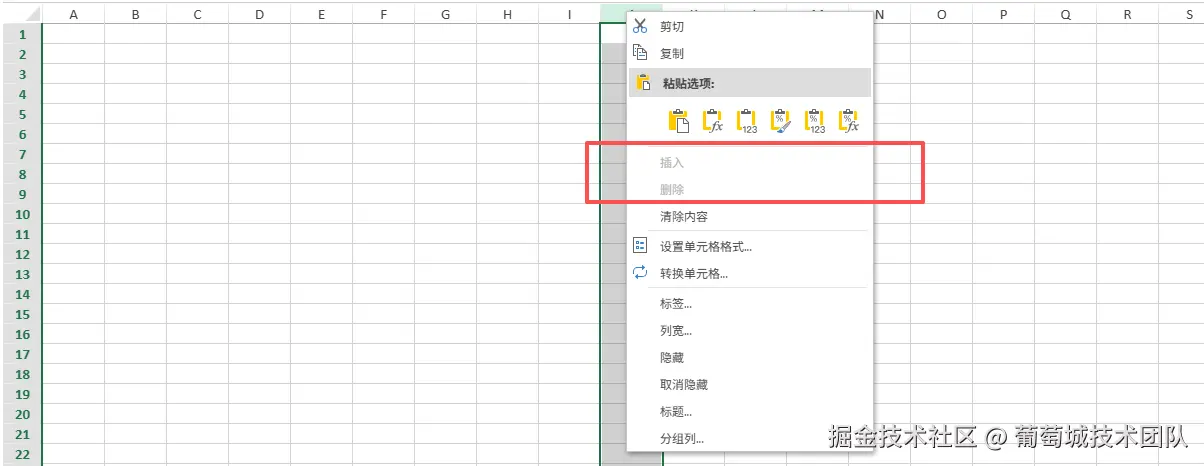Screen dimensions: 1204x466
Task: Select column E header
Action: point(321,14)
